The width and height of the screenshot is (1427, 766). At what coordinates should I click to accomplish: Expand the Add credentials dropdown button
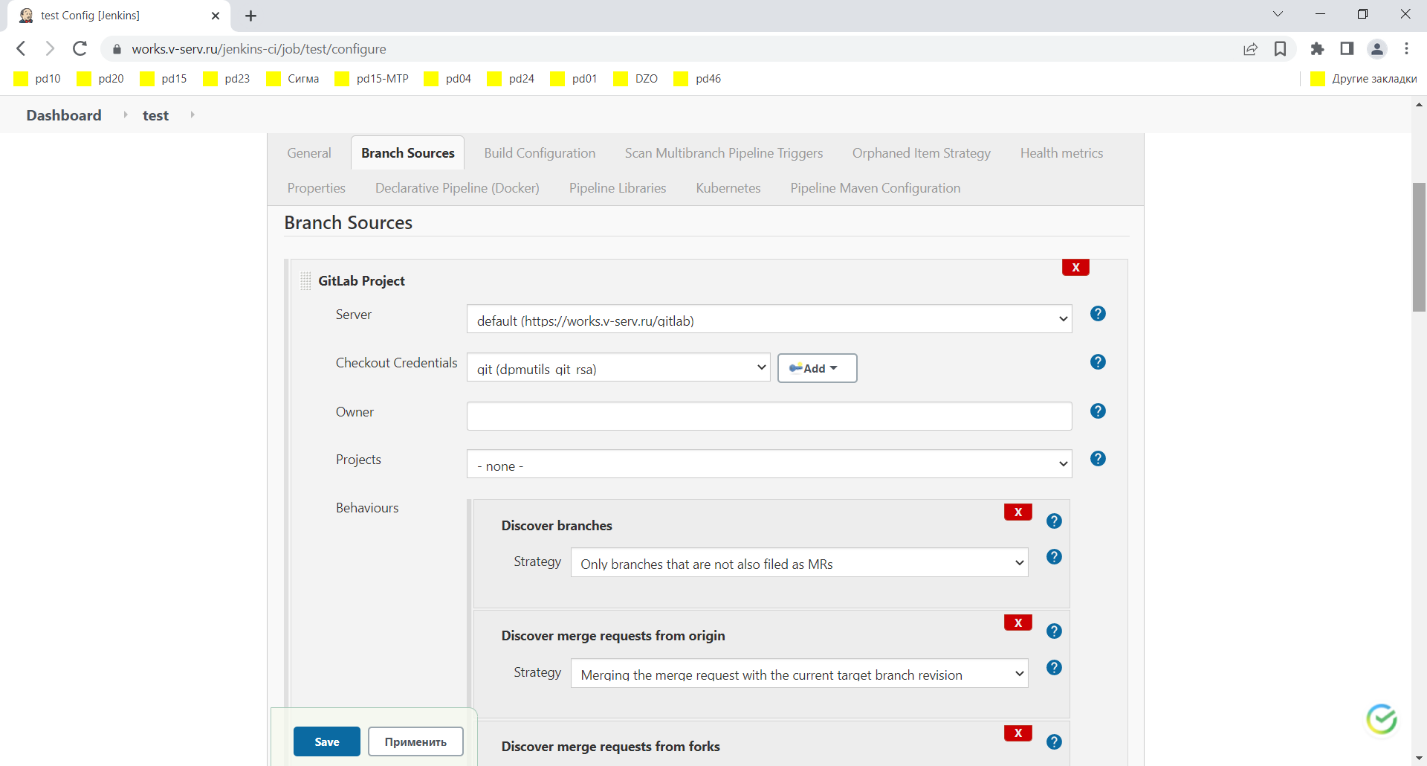[817, 368]
